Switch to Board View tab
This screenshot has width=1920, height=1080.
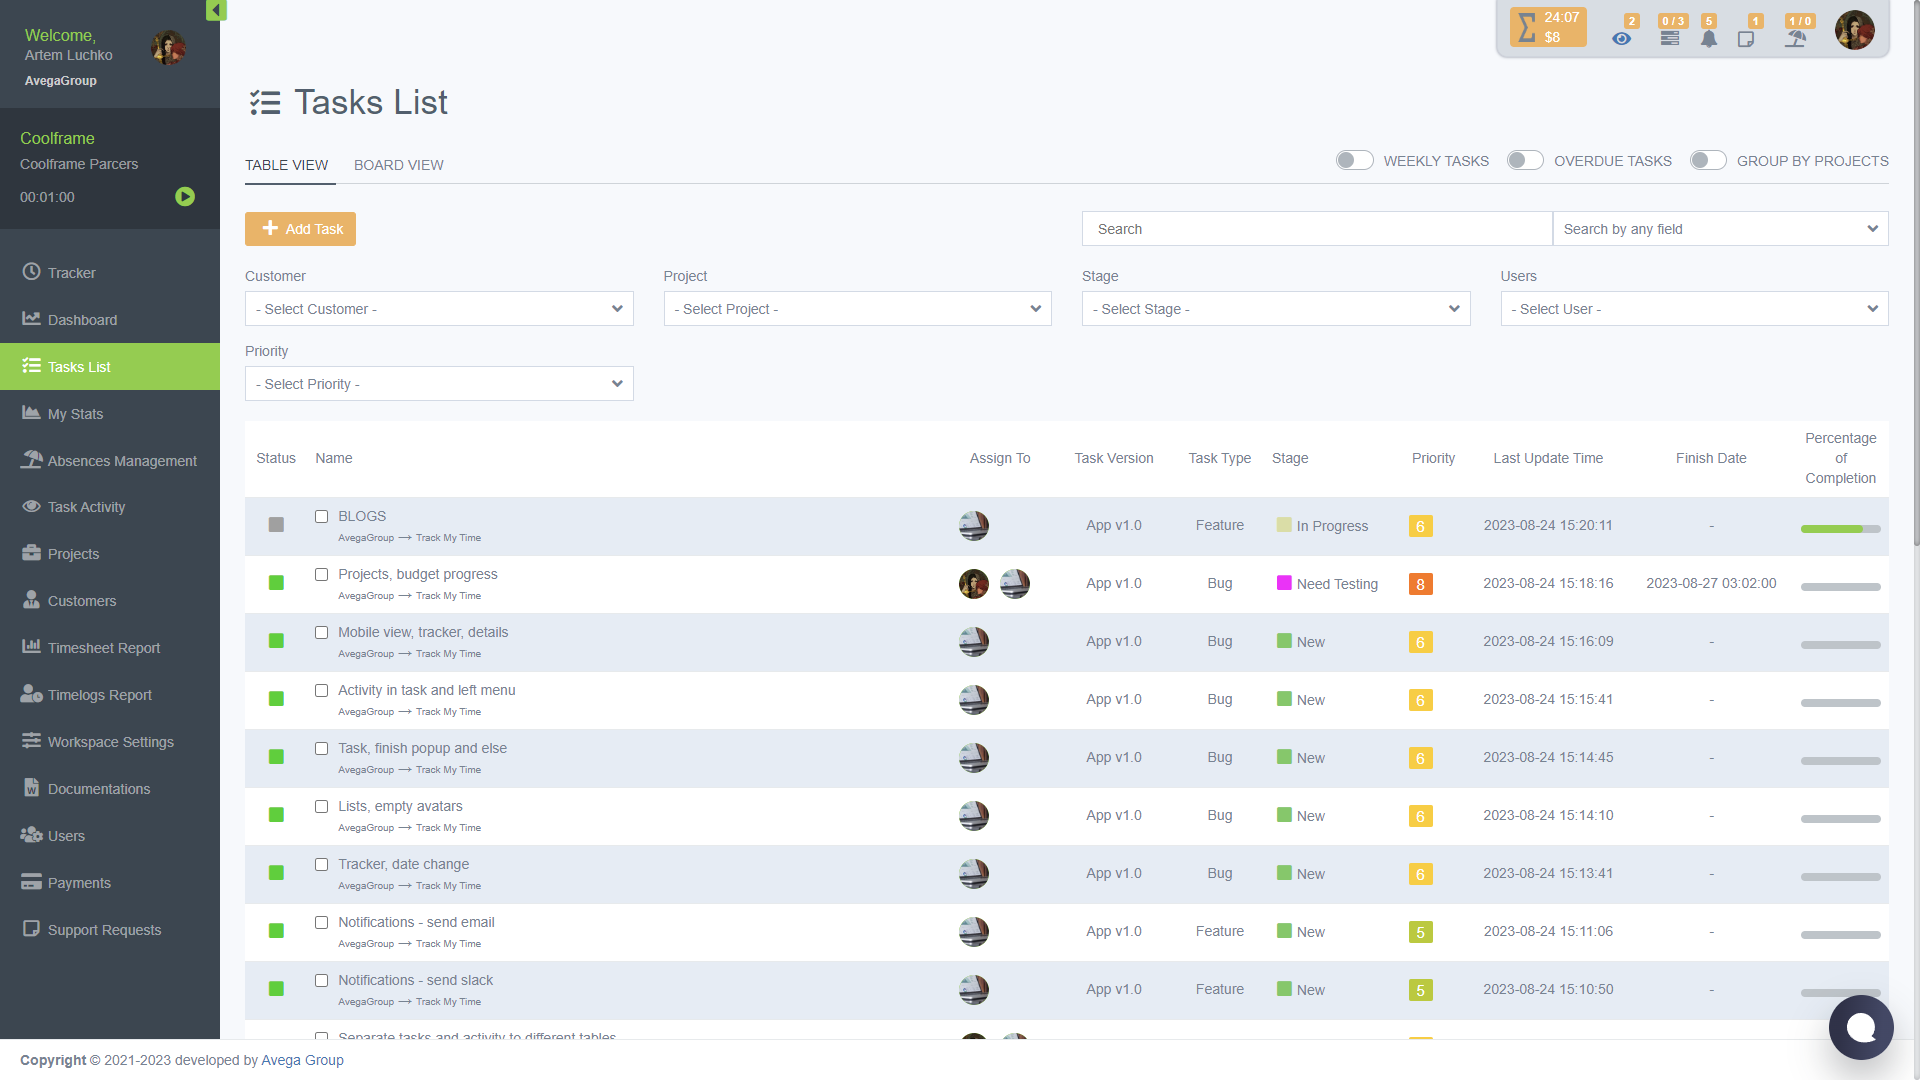(398, 165)
